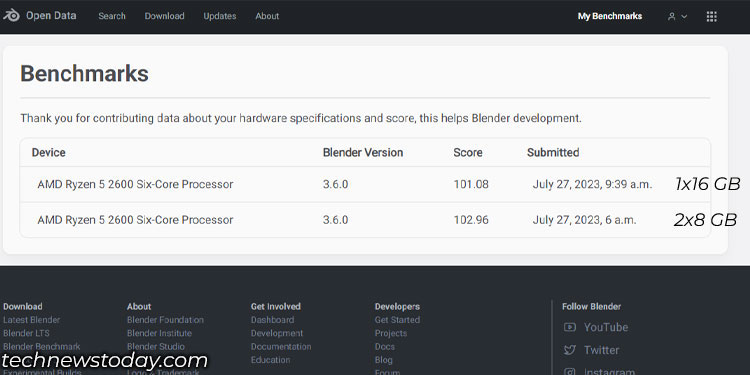750x375 pixels.
Task: Open the Blender Institute link
Action: coord(159,333)
